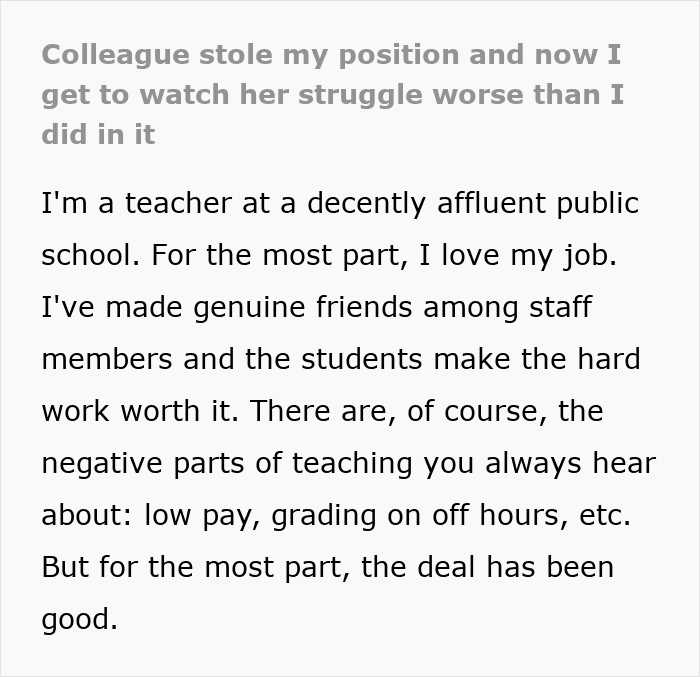
Task: Click "did in it" ending the title
Action: point(98,134)
